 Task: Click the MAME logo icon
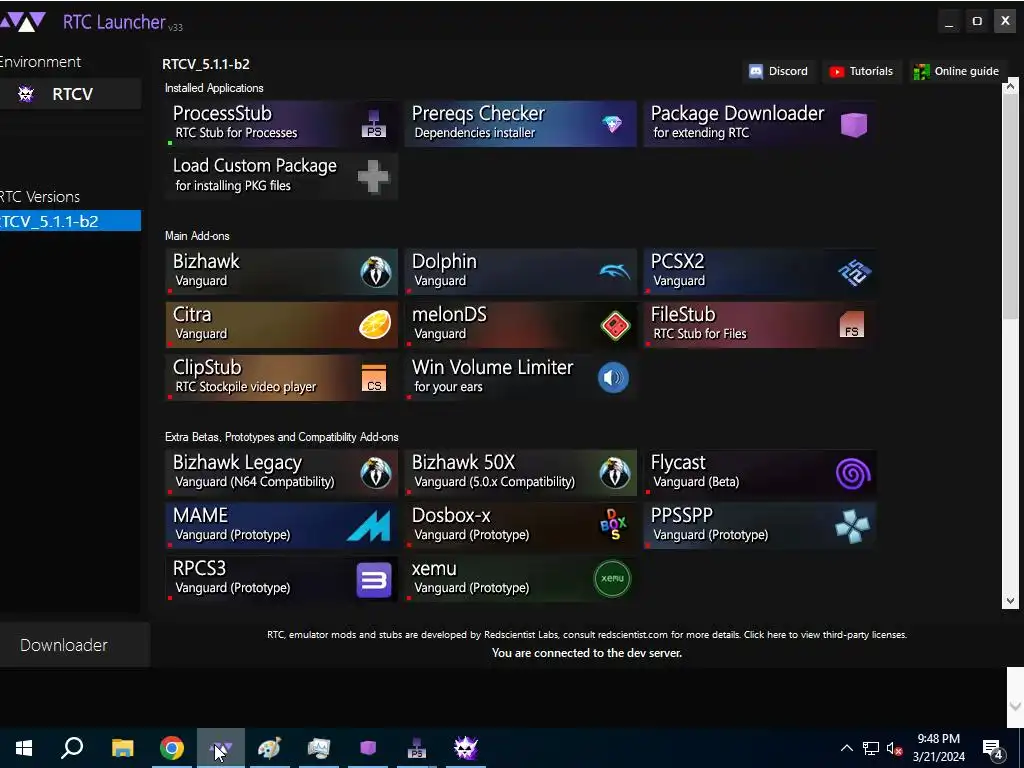(369, 526)
